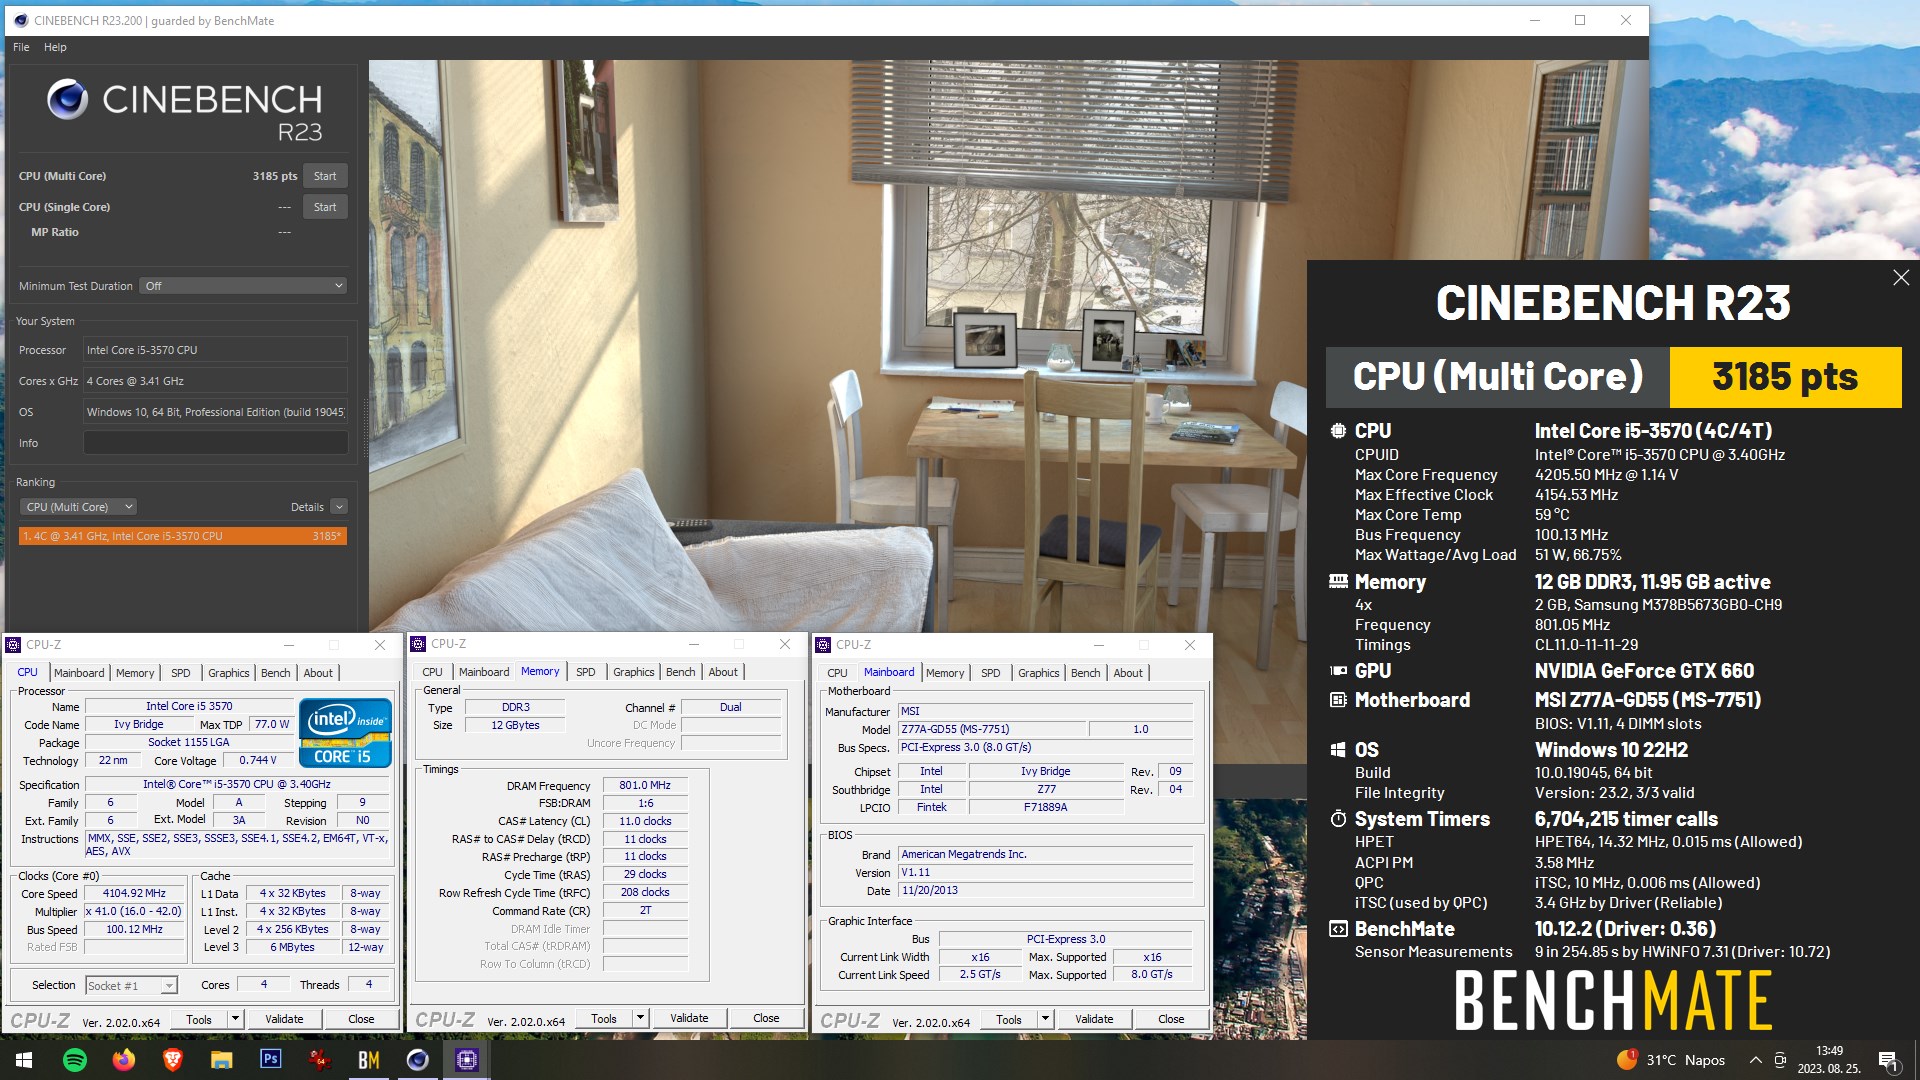Open Bench tab in left CPU-Z window
Image resolution: width=1920 pixels, height=1080 pixels.
pyautogui.click(x=276, y=673)
